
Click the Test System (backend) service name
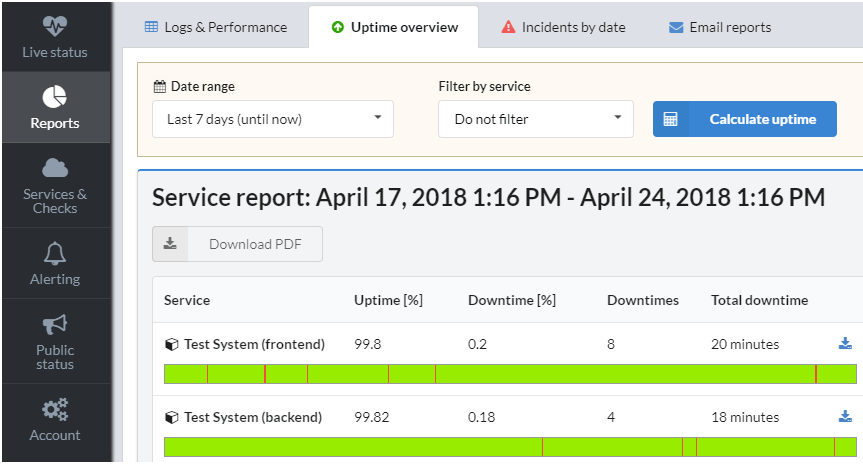click(x=253, y=417)
